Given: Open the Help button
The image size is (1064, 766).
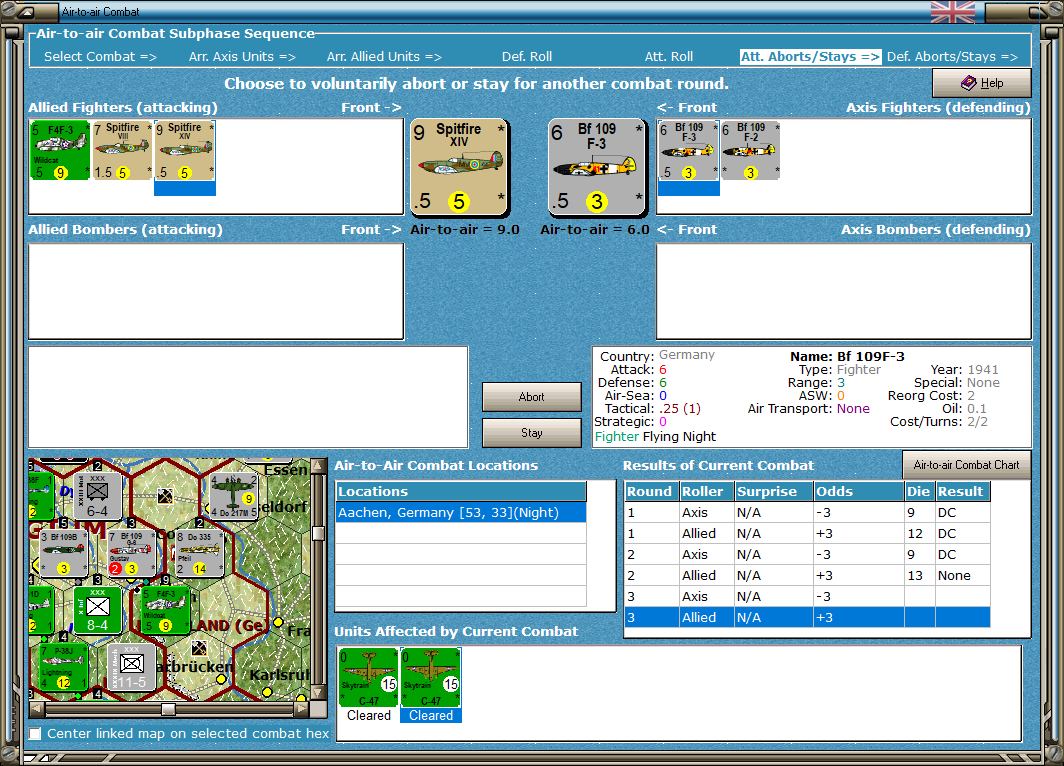Looking at the screenshot, I should [x=981, y=83].
